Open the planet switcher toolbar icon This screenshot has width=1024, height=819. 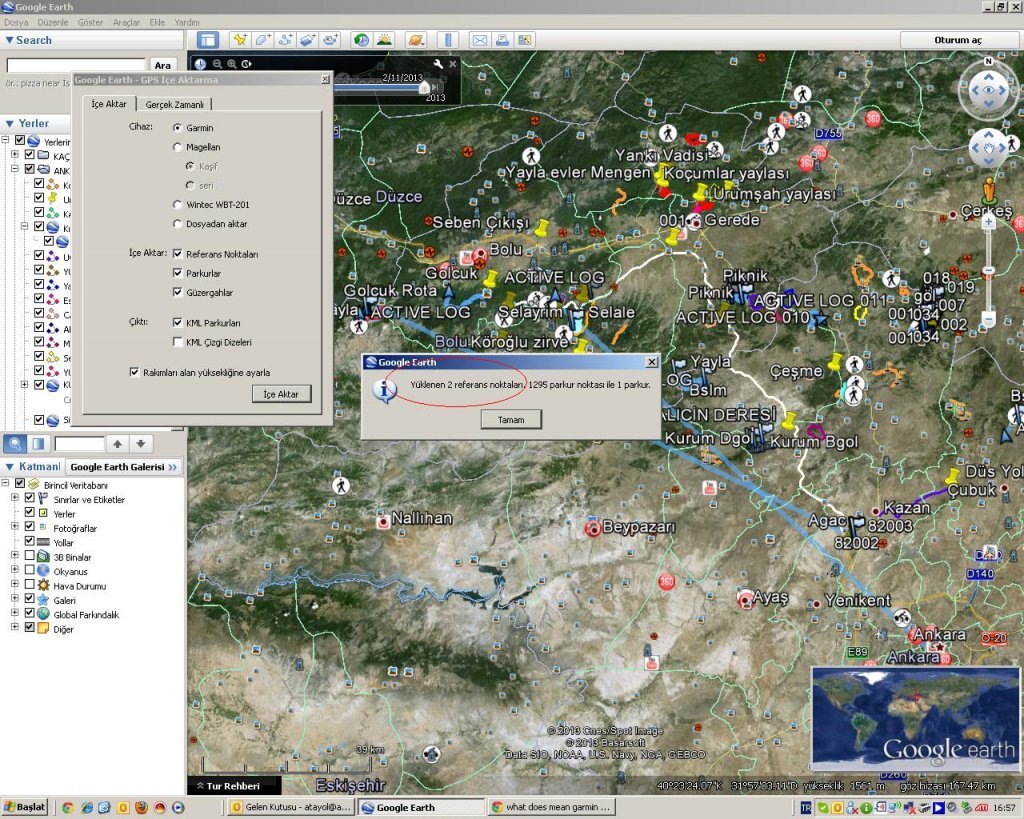point(415,40)
